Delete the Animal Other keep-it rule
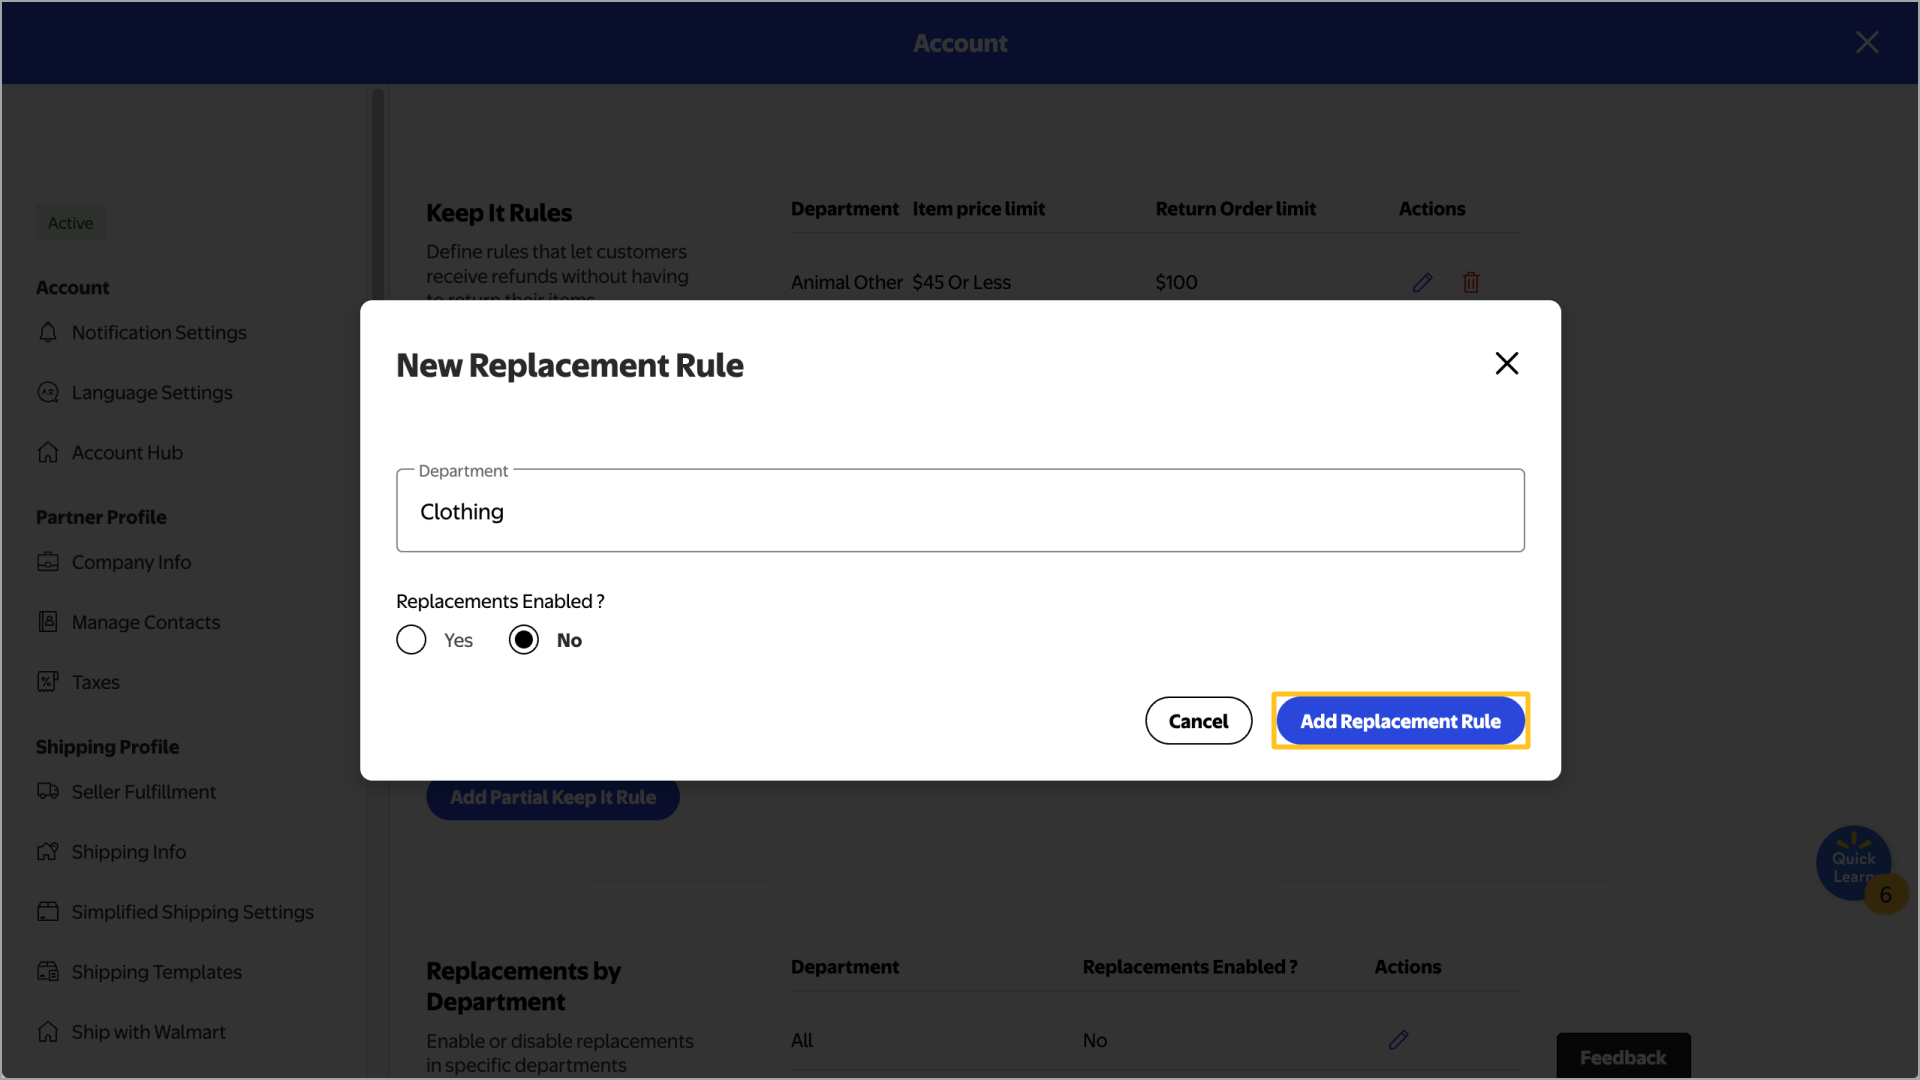The width and height of the screenshot is (1920, 1080). pyautogui.click(x=1470, y=283)
